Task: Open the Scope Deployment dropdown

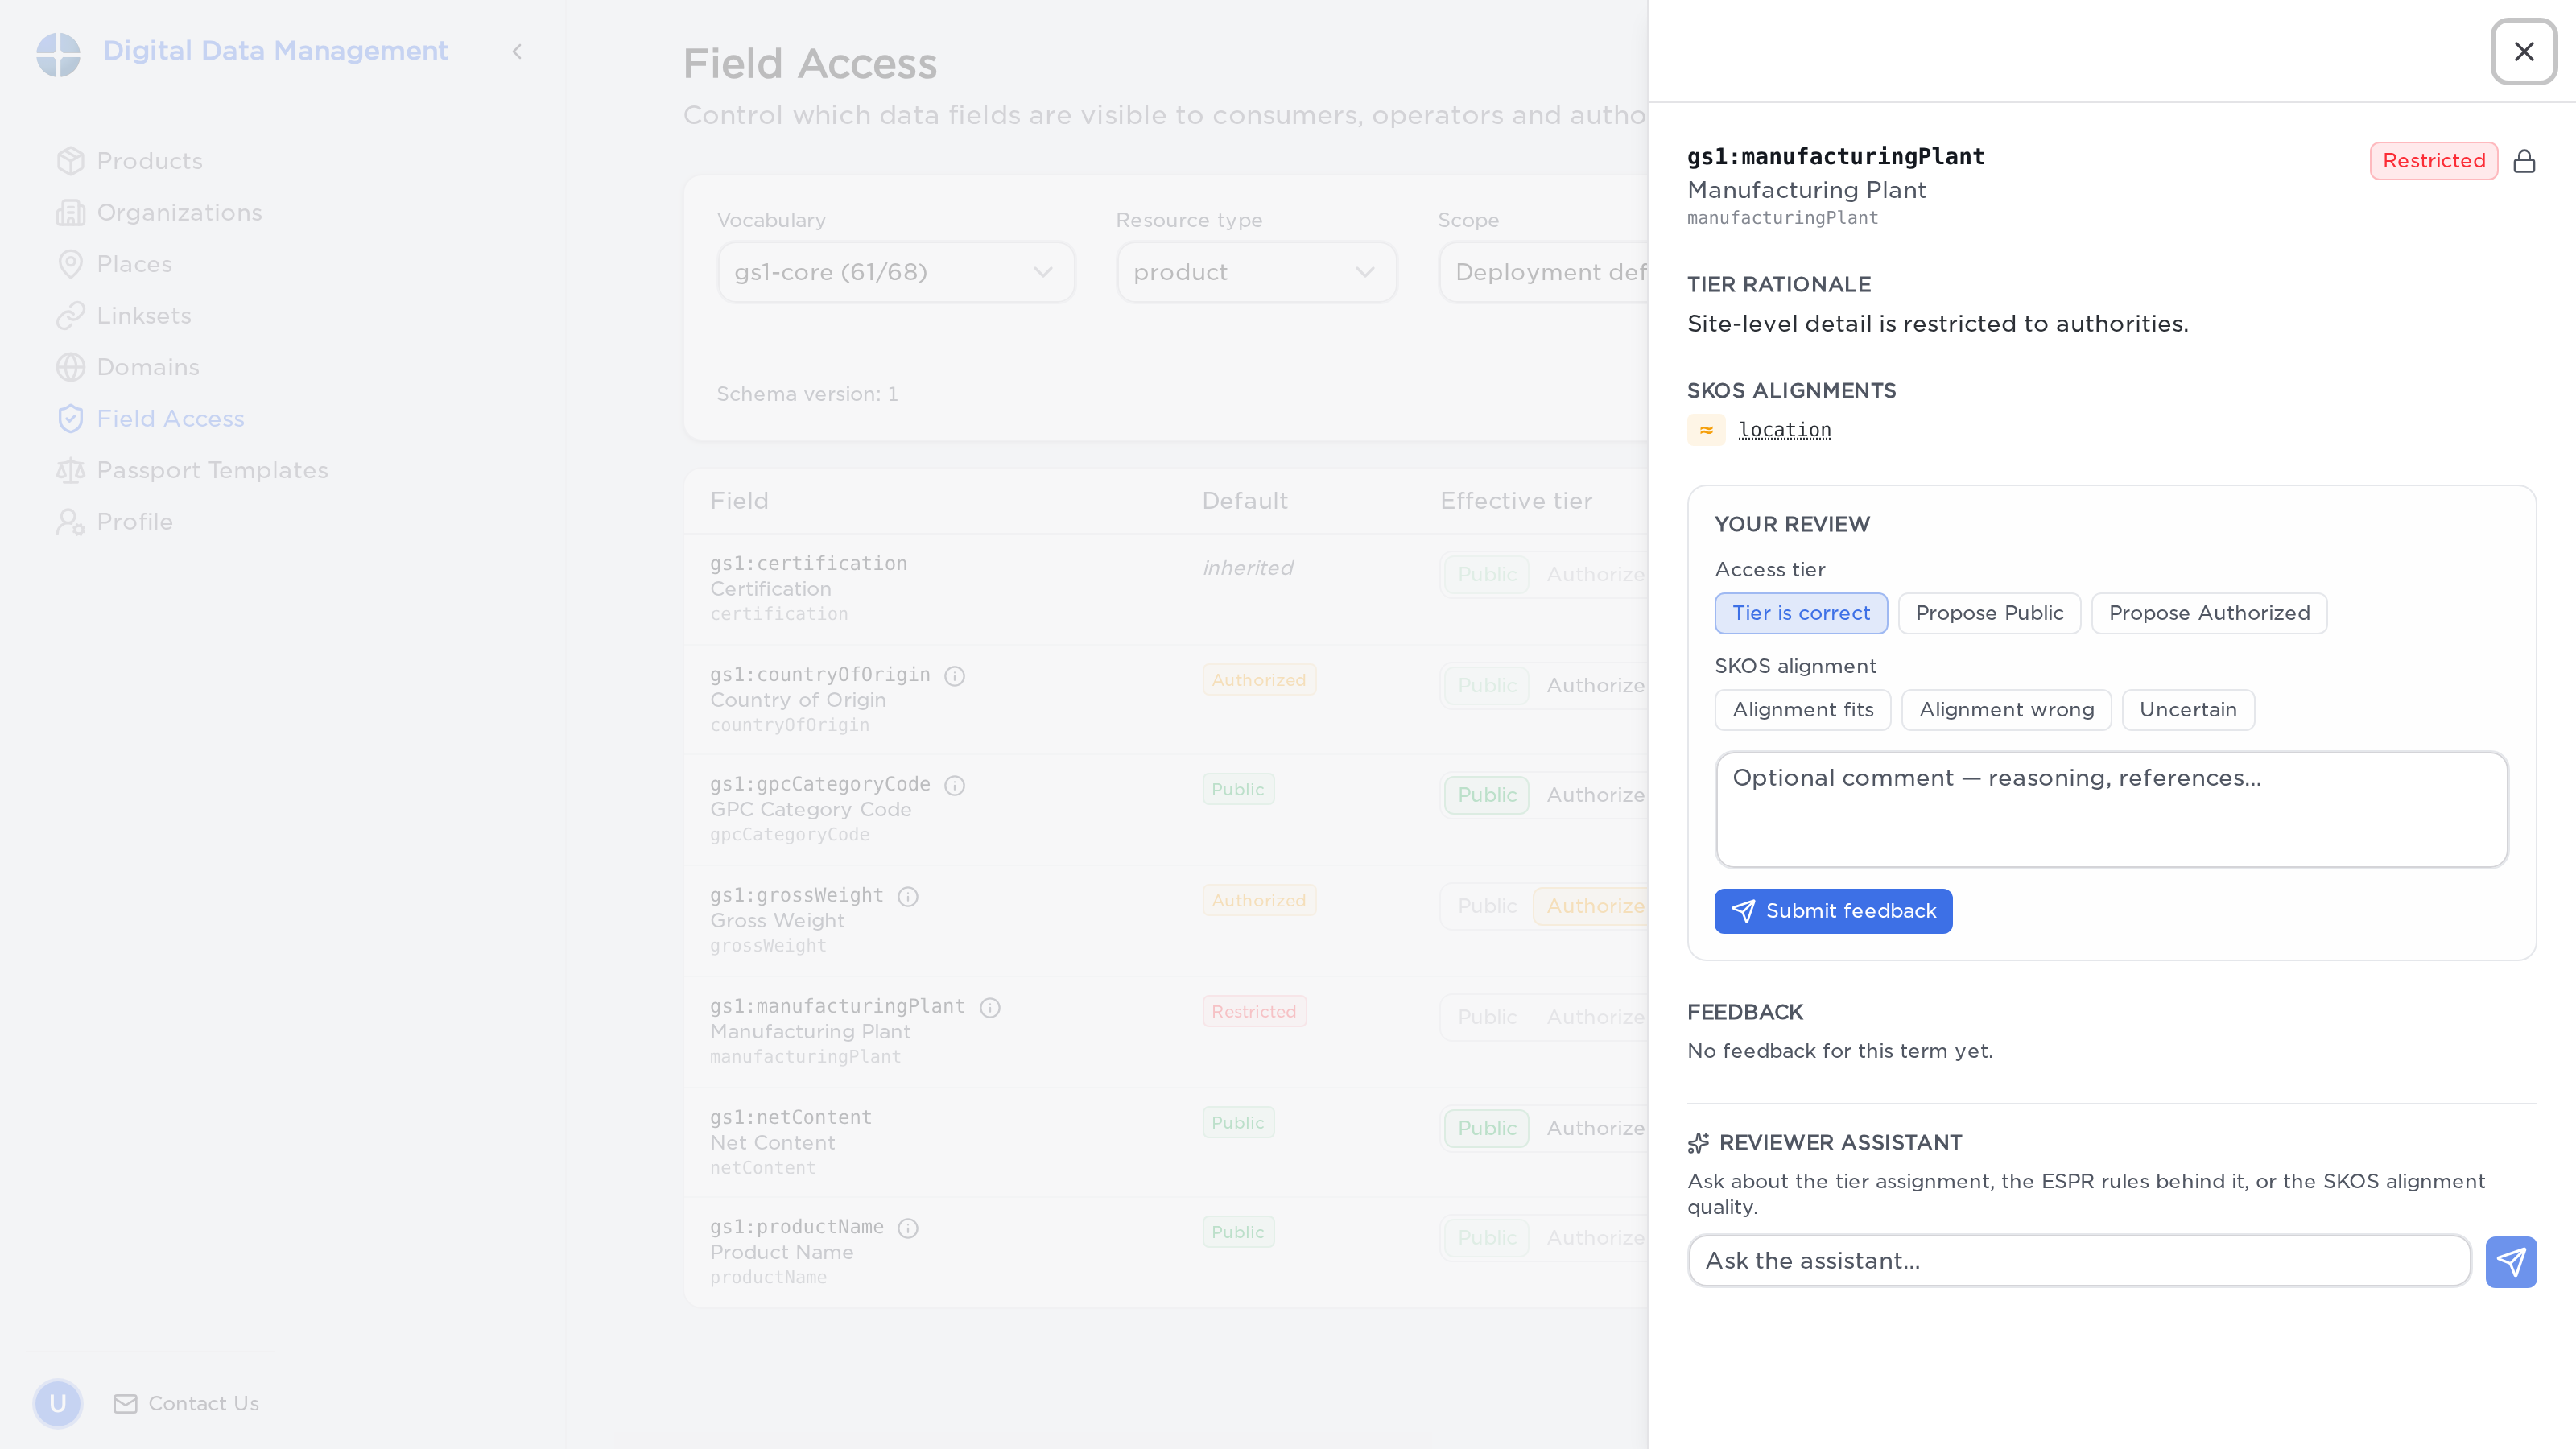Action: tap(1545, 272)
